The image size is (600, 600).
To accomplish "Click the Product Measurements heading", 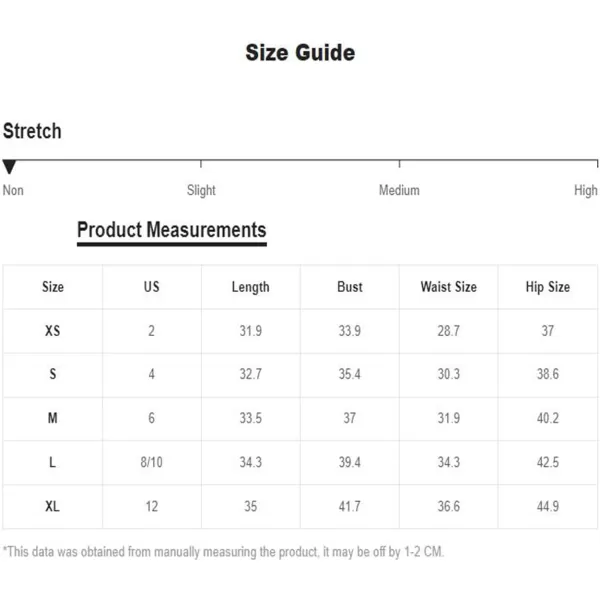I will (171, 231).
